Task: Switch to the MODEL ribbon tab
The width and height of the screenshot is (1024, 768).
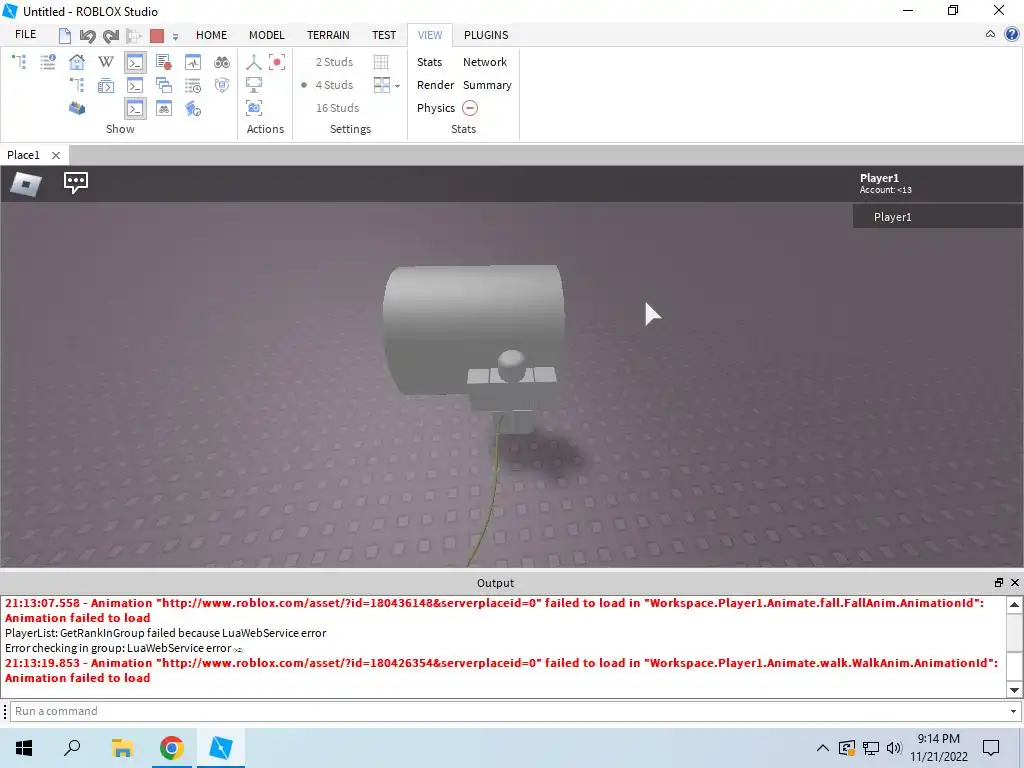Action: click(x=266, y=35)
